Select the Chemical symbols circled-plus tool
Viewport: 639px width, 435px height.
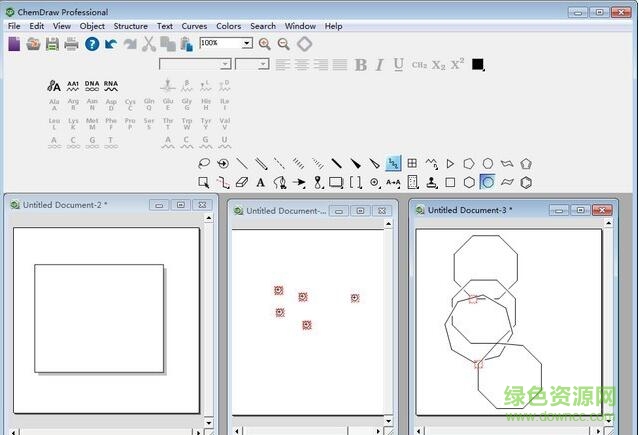[375, 182]
